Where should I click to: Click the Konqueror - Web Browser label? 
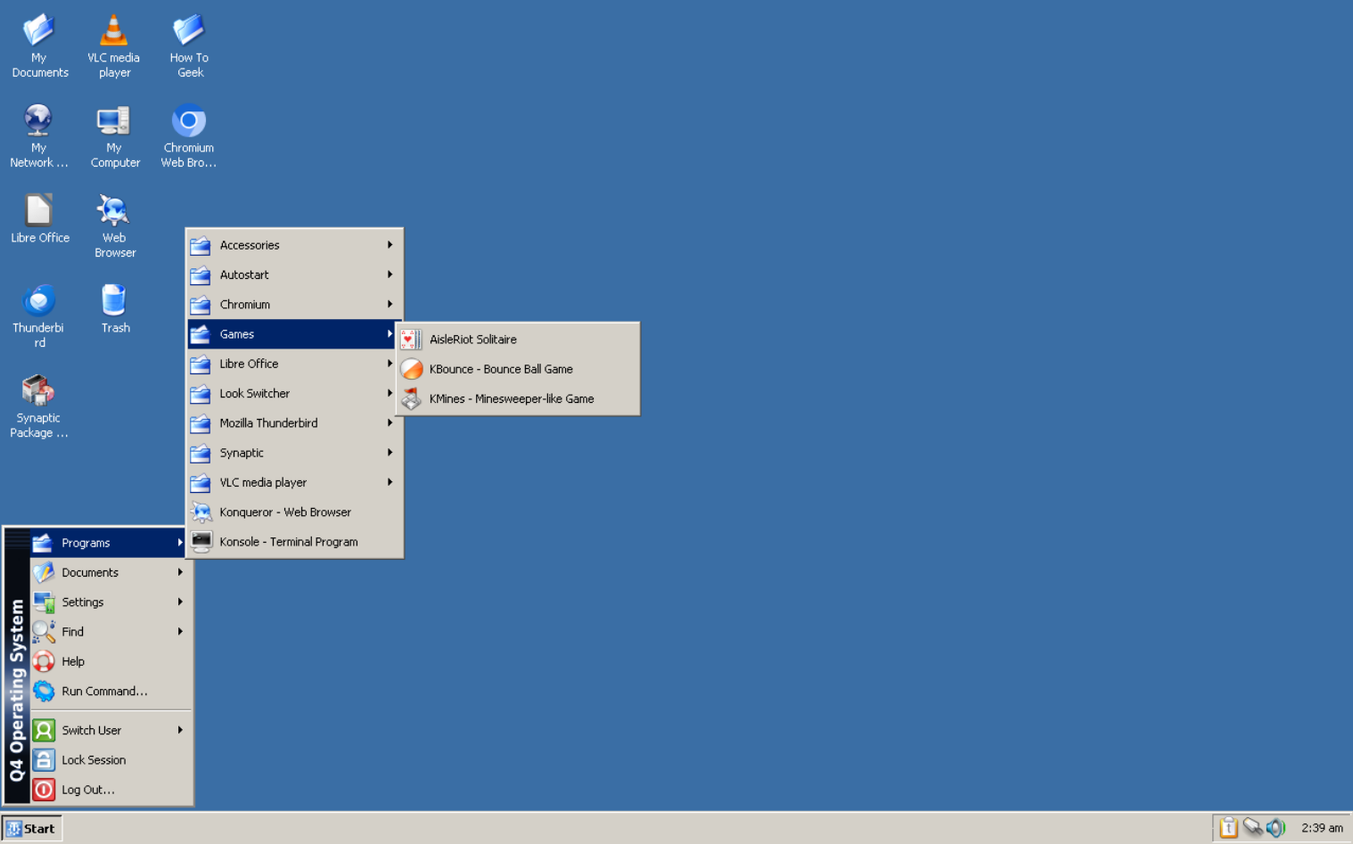pyautogui.click(x=285, y=512)
